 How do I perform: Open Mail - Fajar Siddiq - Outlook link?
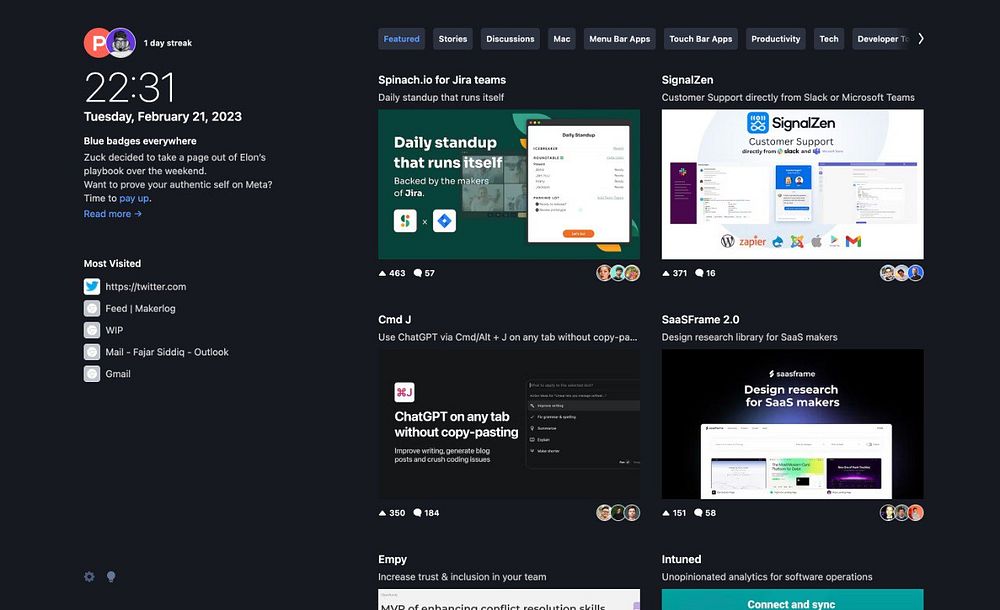pyautogui.click(x=167, y=352)
